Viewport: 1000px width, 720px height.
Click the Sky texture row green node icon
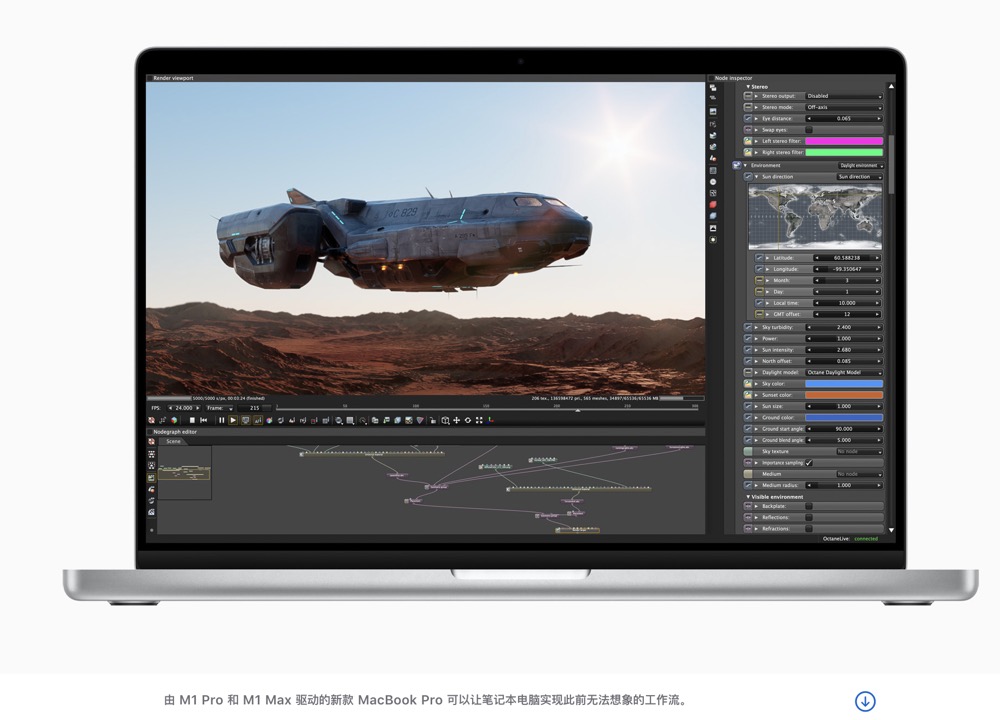[748, 452]
